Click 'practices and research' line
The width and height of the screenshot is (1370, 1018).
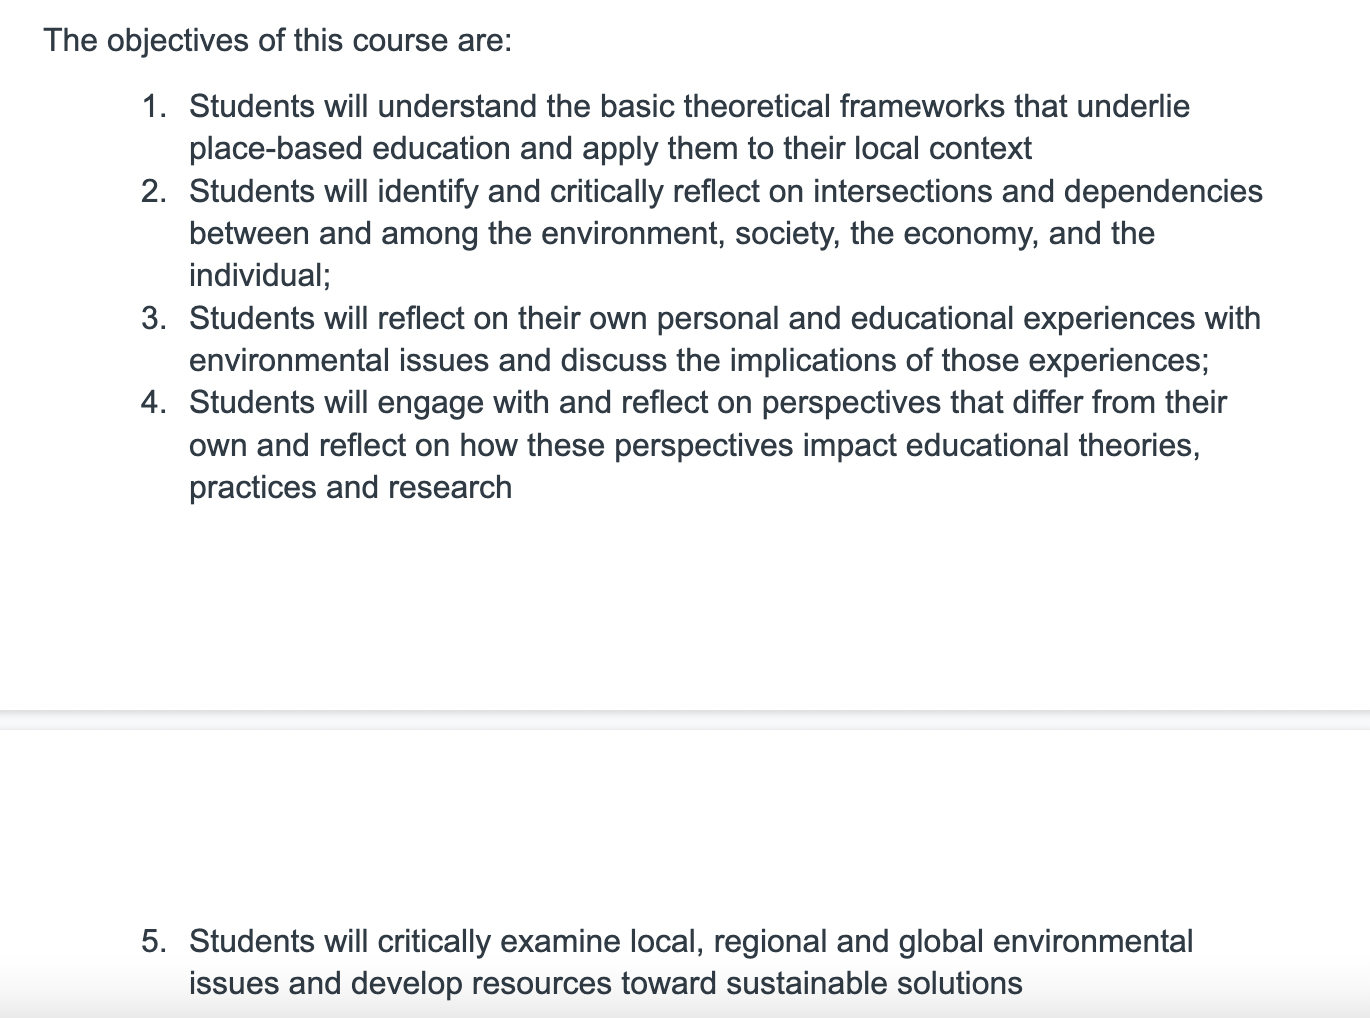(x=350, y=487)
